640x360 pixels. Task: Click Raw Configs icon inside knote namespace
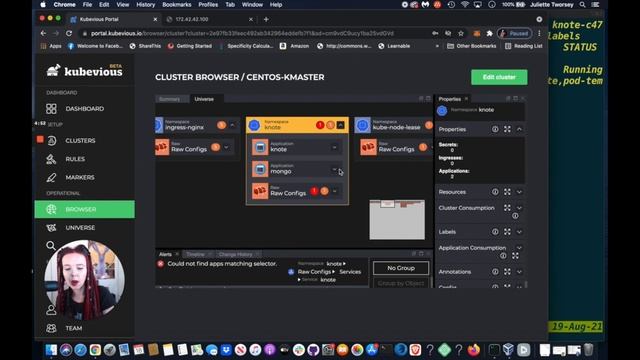click(260, 191)
